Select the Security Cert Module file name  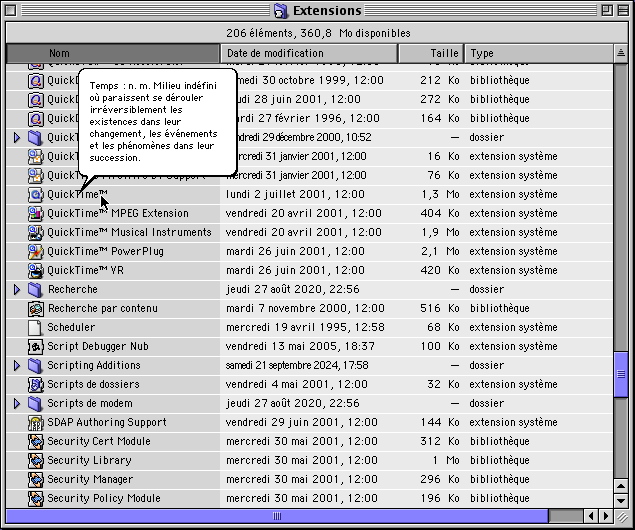pos(99,441)
